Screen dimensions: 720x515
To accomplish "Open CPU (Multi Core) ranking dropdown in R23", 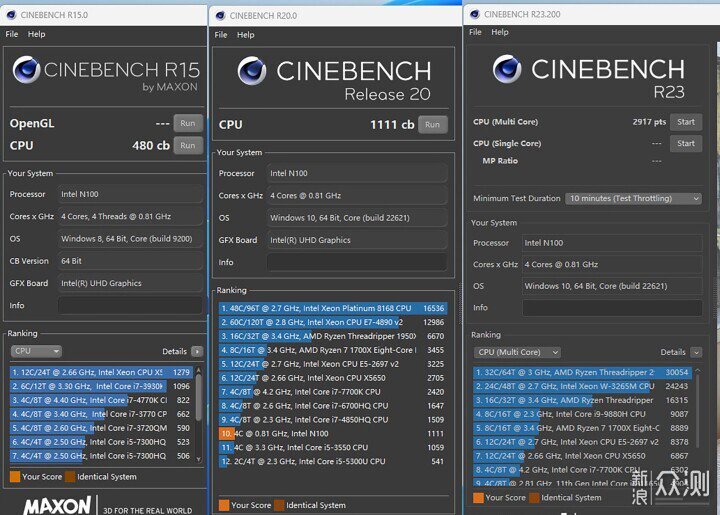I will 517,352.
